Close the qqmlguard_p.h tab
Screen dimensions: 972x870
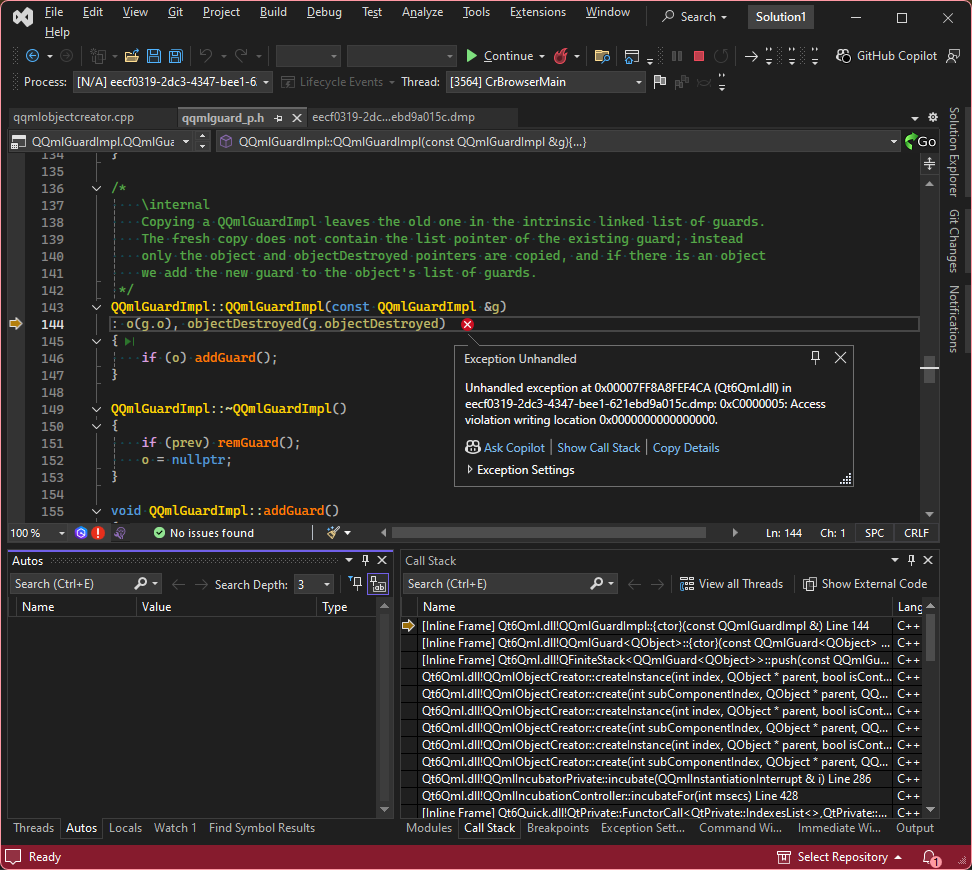(297, 118)
